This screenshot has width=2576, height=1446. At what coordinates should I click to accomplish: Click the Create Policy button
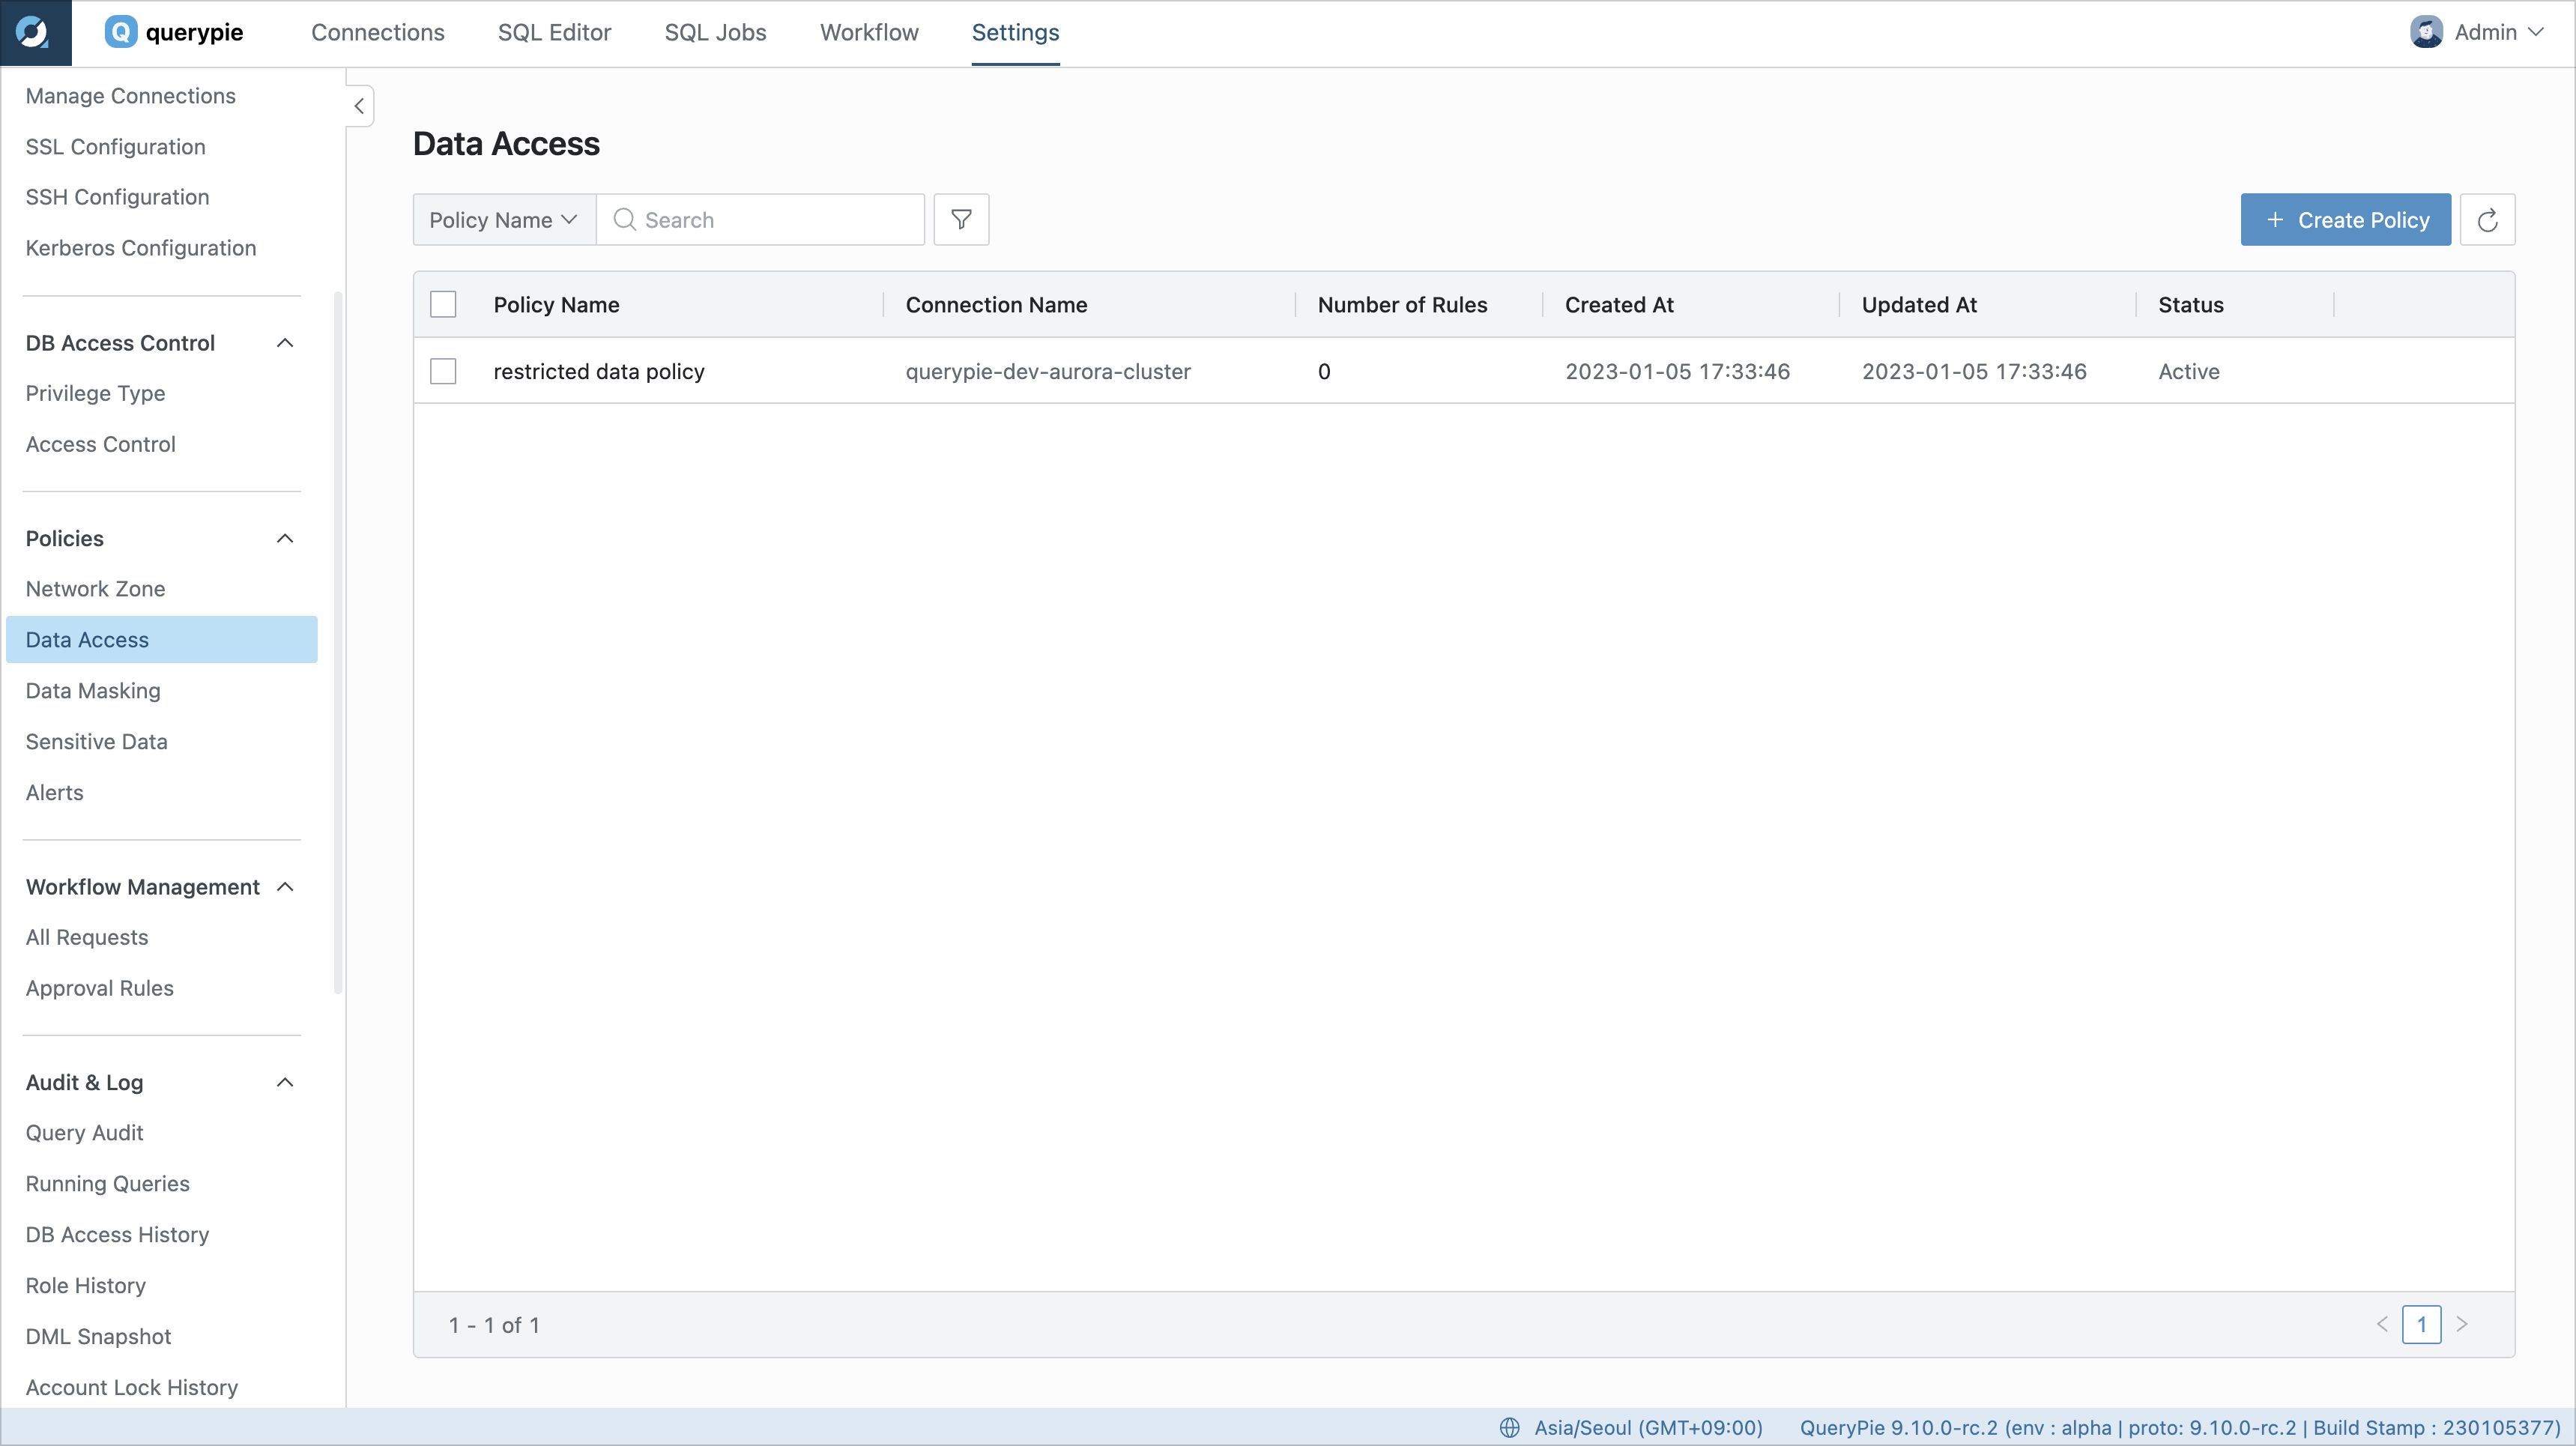coord(2345,219)
